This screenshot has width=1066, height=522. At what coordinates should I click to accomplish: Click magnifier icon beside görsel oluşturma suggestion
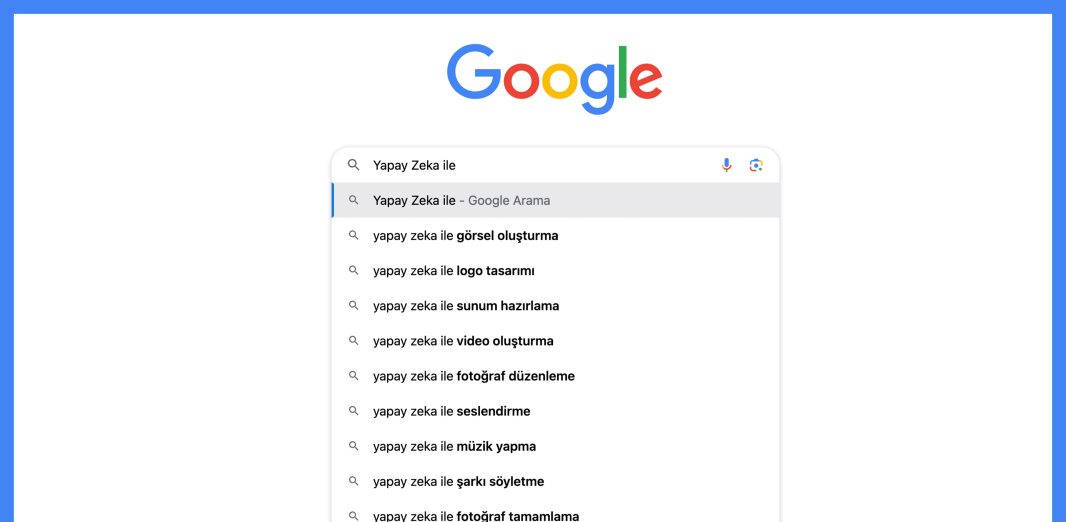pyautogui.click(x=354, y=235)
